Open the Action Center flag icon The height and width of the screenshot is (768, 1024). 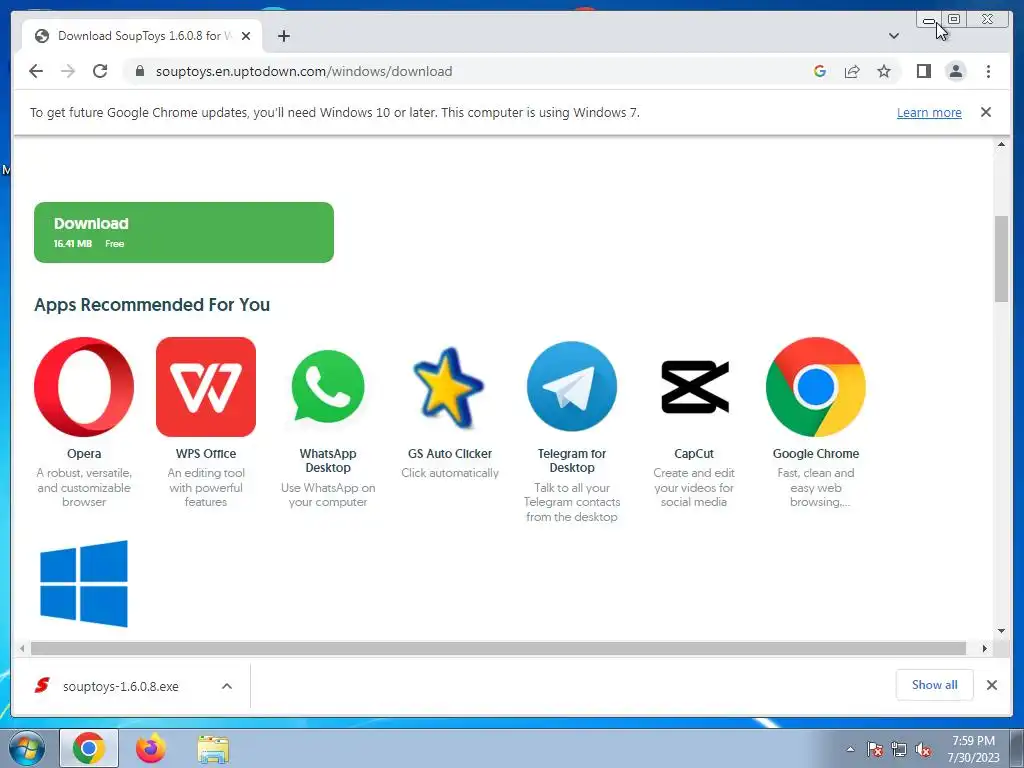pos(875,750)
